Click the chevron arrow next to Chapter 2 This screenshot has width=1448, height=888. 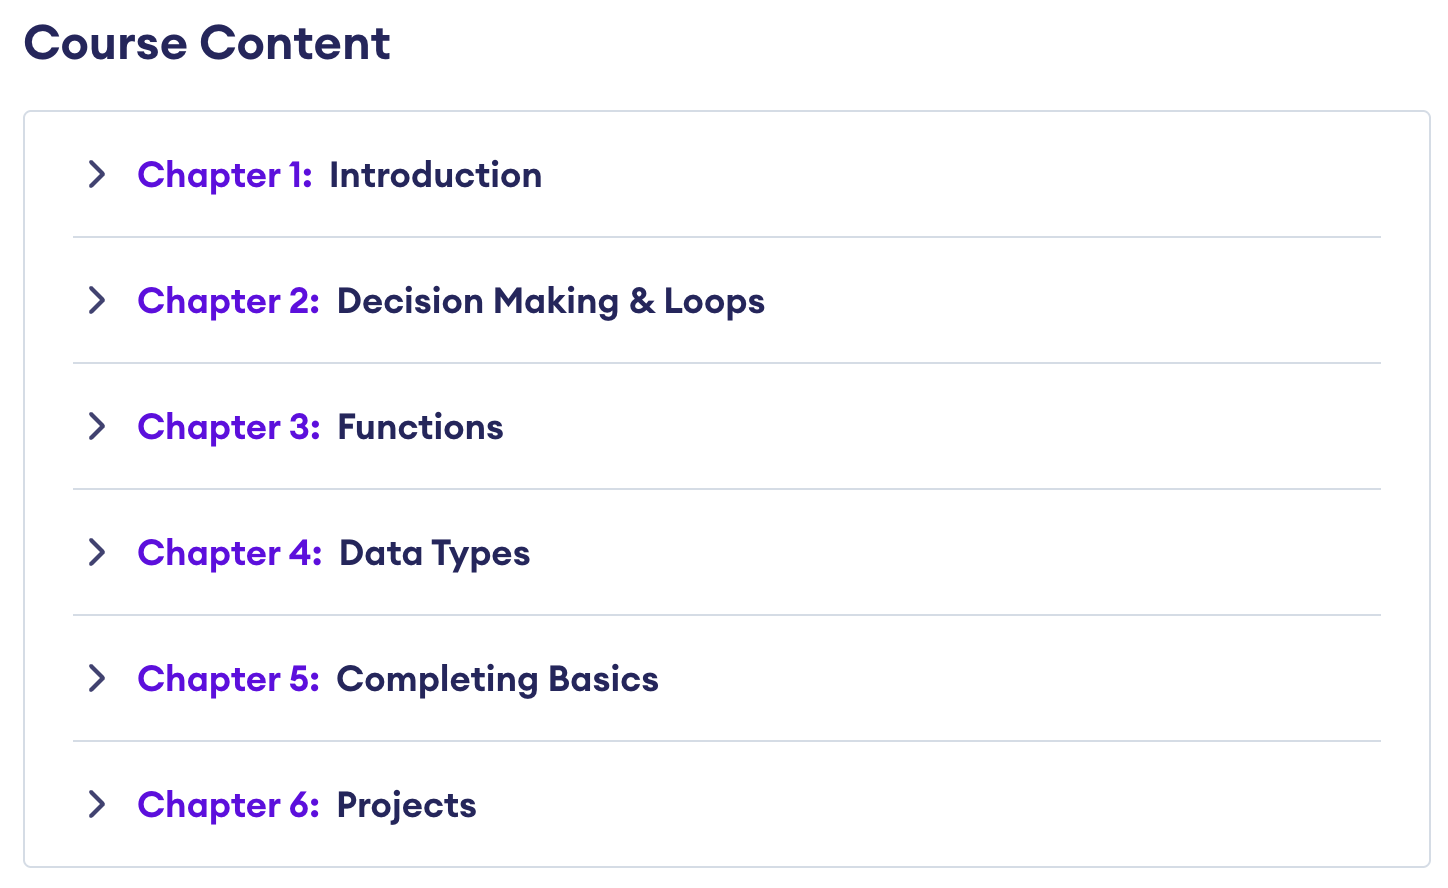[x=97, y=300]
